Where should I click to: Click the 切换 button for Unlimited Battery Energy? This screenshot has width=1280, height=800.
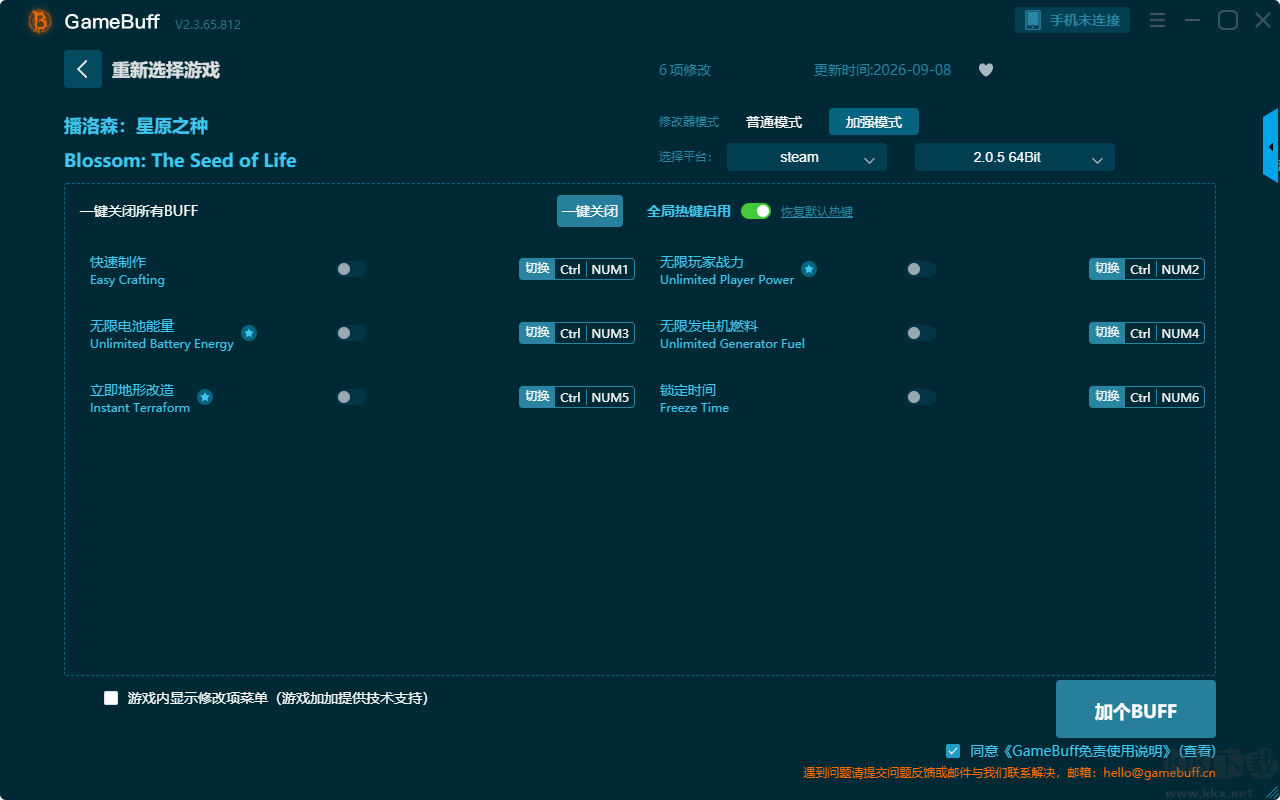click(537, 333)
